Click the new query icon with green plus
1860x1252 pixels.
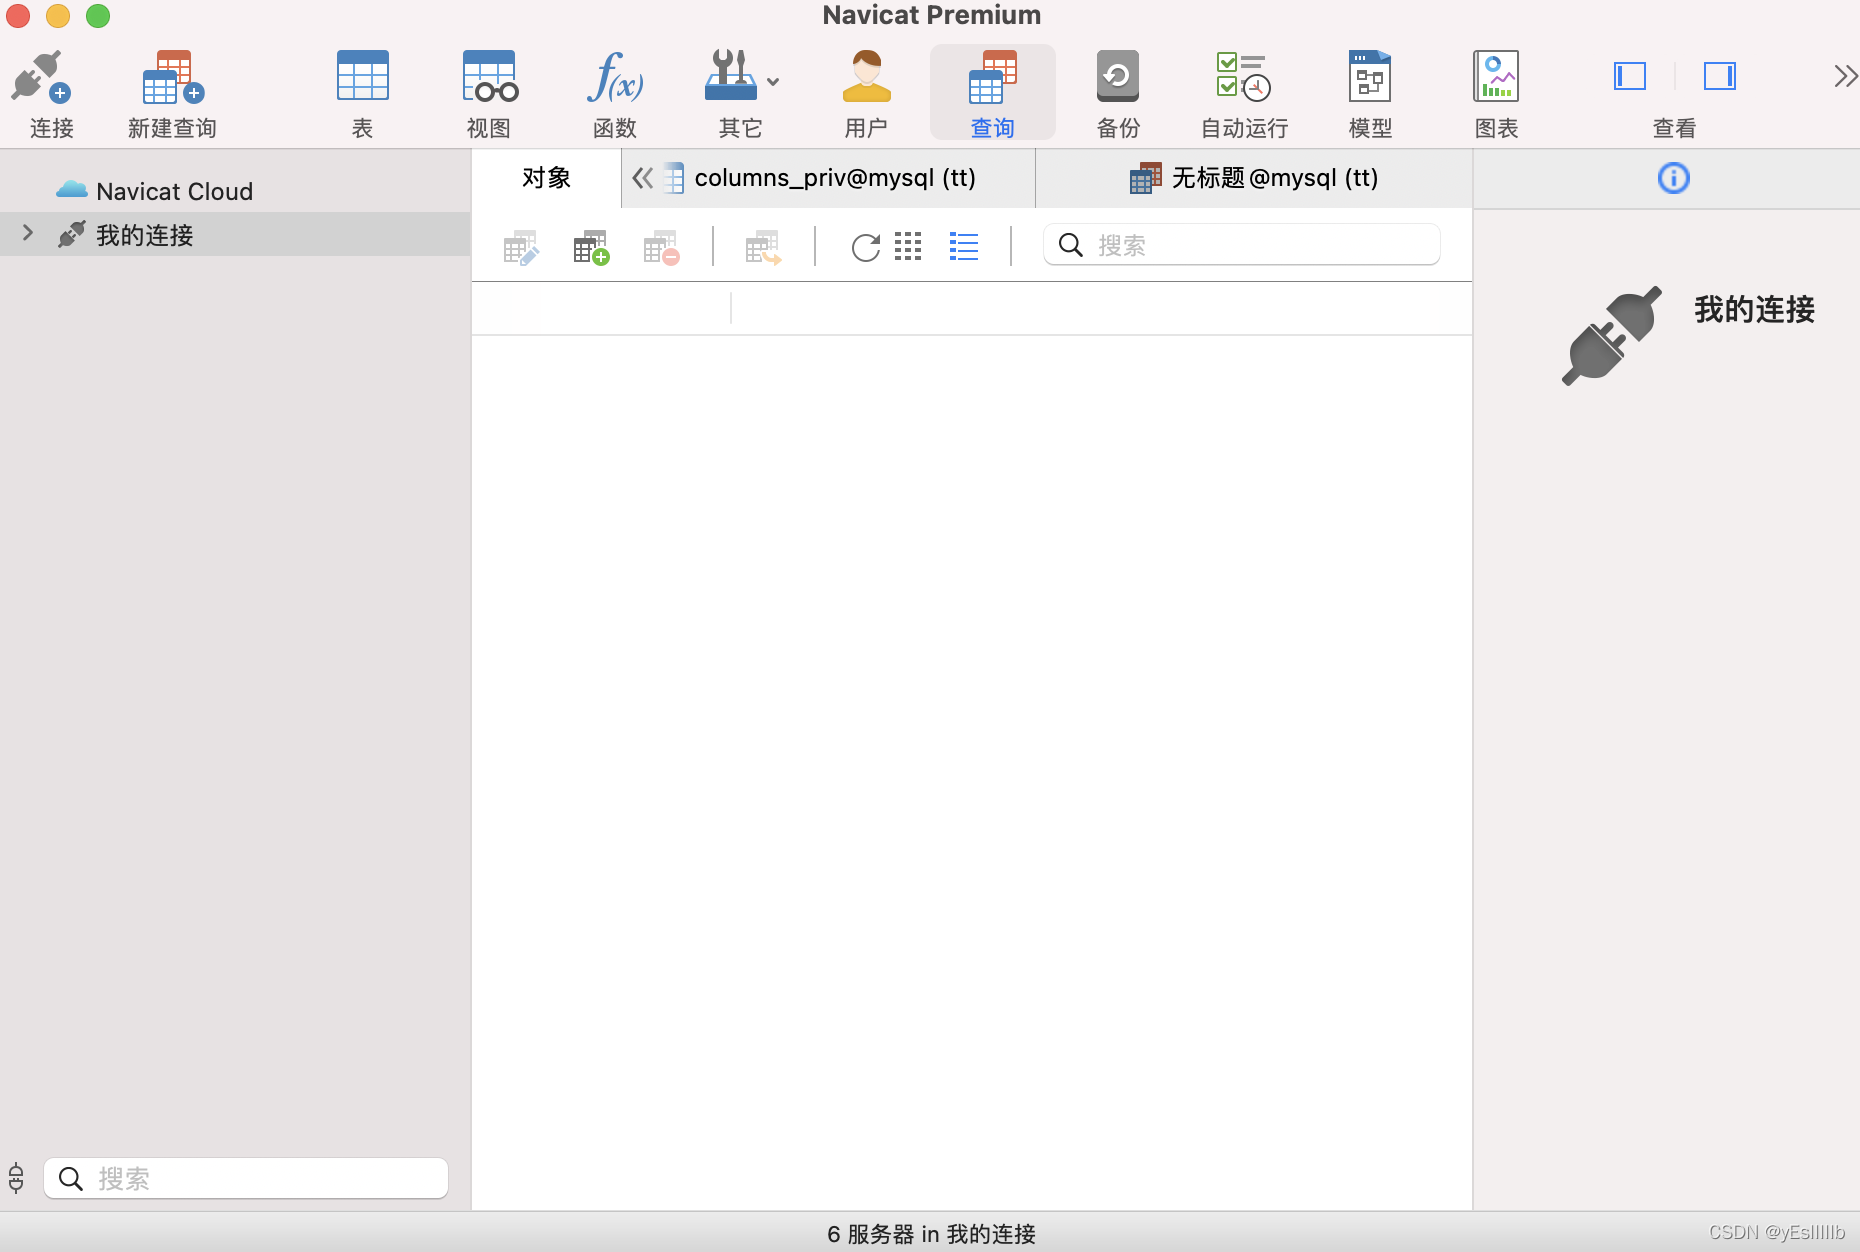pos(591,247)
